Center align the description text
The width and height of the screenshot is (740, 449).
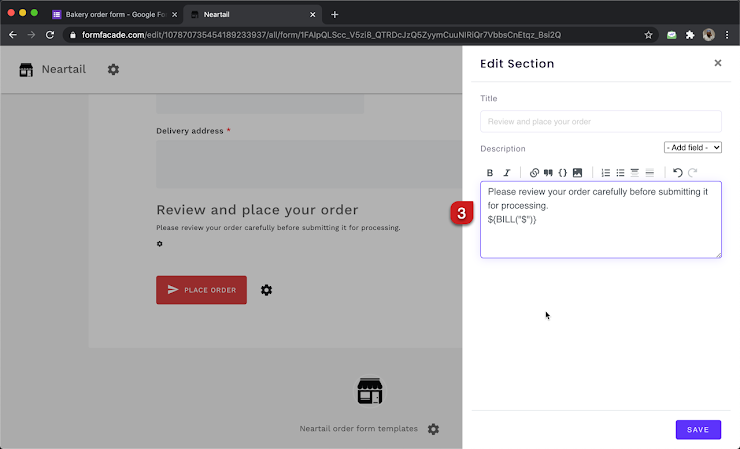point(635,173)
